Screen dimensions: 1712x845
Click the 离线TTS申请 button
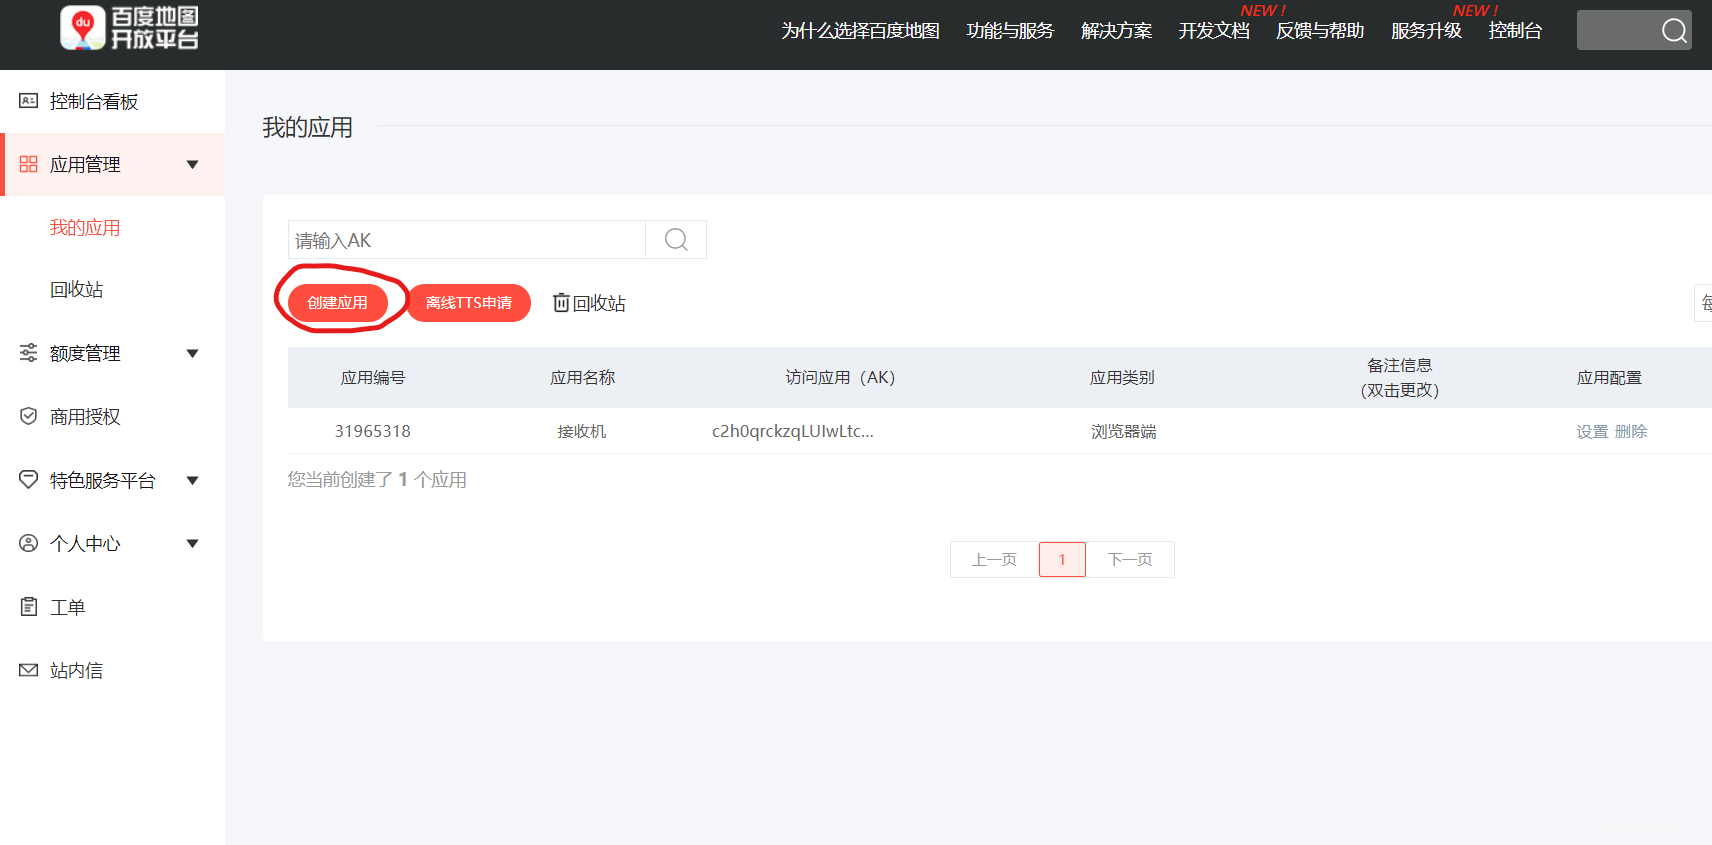[469, 302]
